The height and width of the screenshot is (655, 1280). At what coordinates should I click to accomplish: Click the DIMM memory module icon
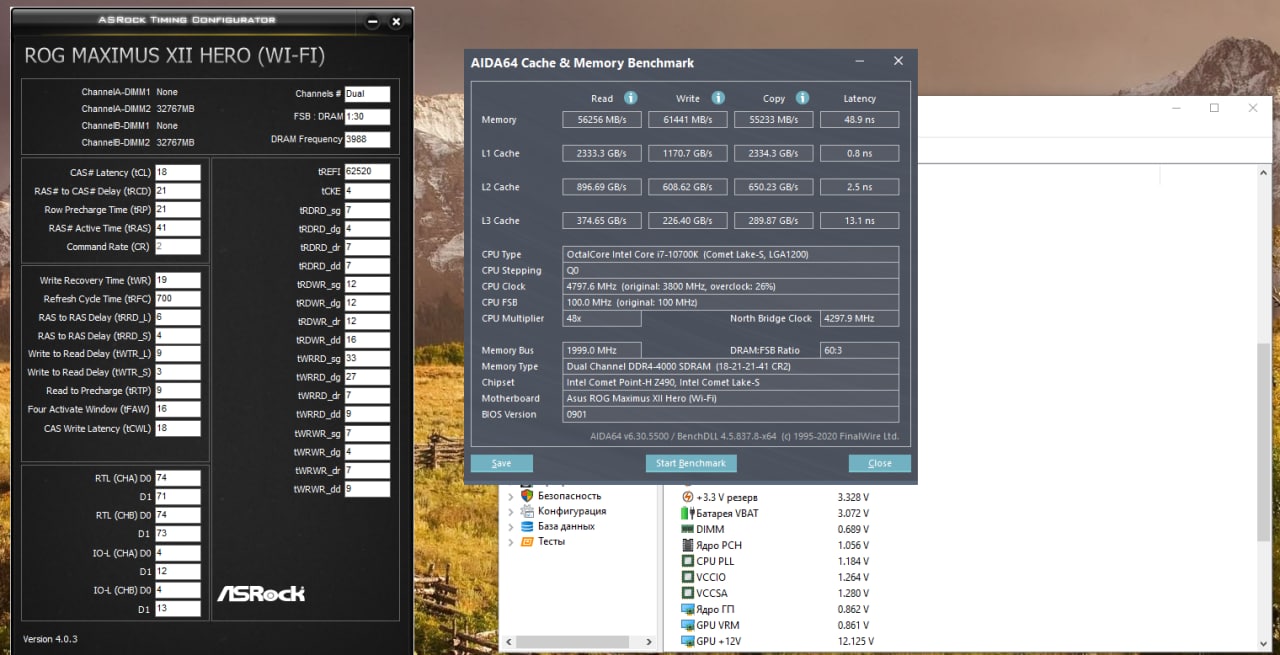pyautogui.click(x=688, y=529)
